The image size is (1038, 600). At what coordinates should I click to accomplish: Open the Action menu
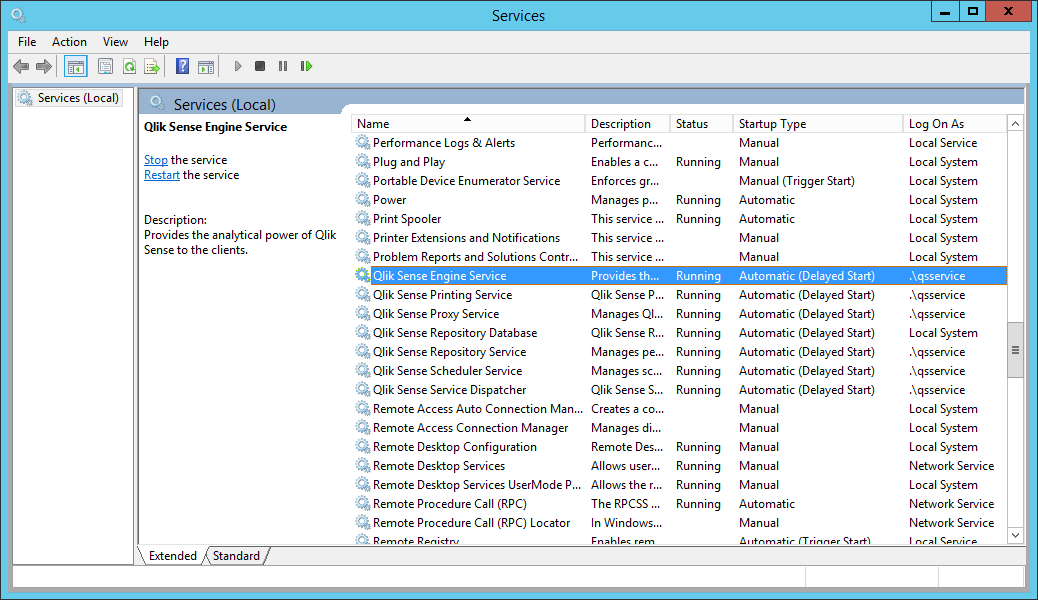pyautogui.click(x=69, y=42)
